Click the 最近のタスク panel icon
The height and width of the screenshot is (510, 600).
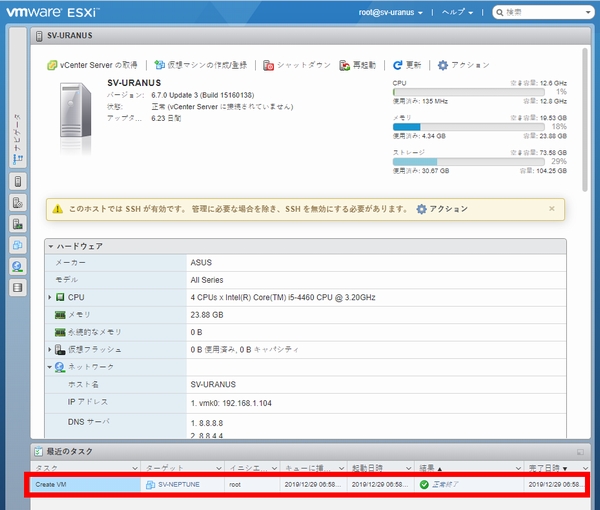point(38,451)
